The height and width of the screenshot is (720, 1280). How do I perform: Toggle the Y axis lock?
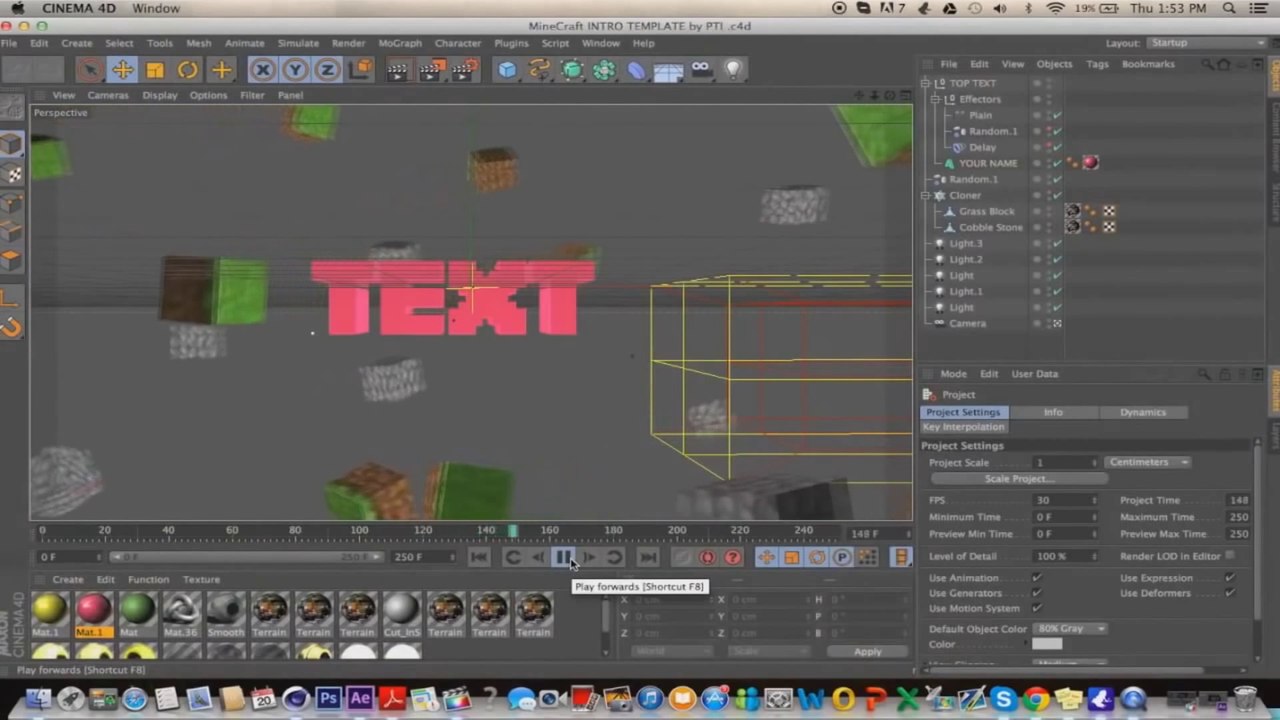[x=295, y=70]
